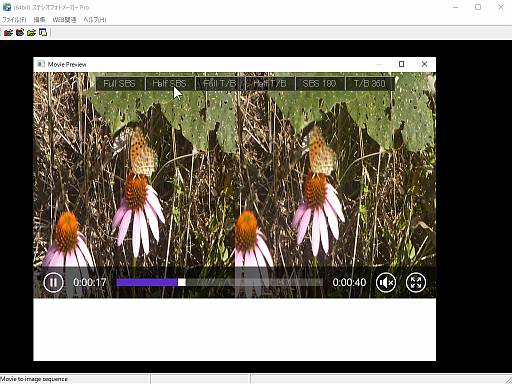Viewport: 512px width, 384px height.
Task: Select the Half SBS format button
Action: (x=169, y=83)
